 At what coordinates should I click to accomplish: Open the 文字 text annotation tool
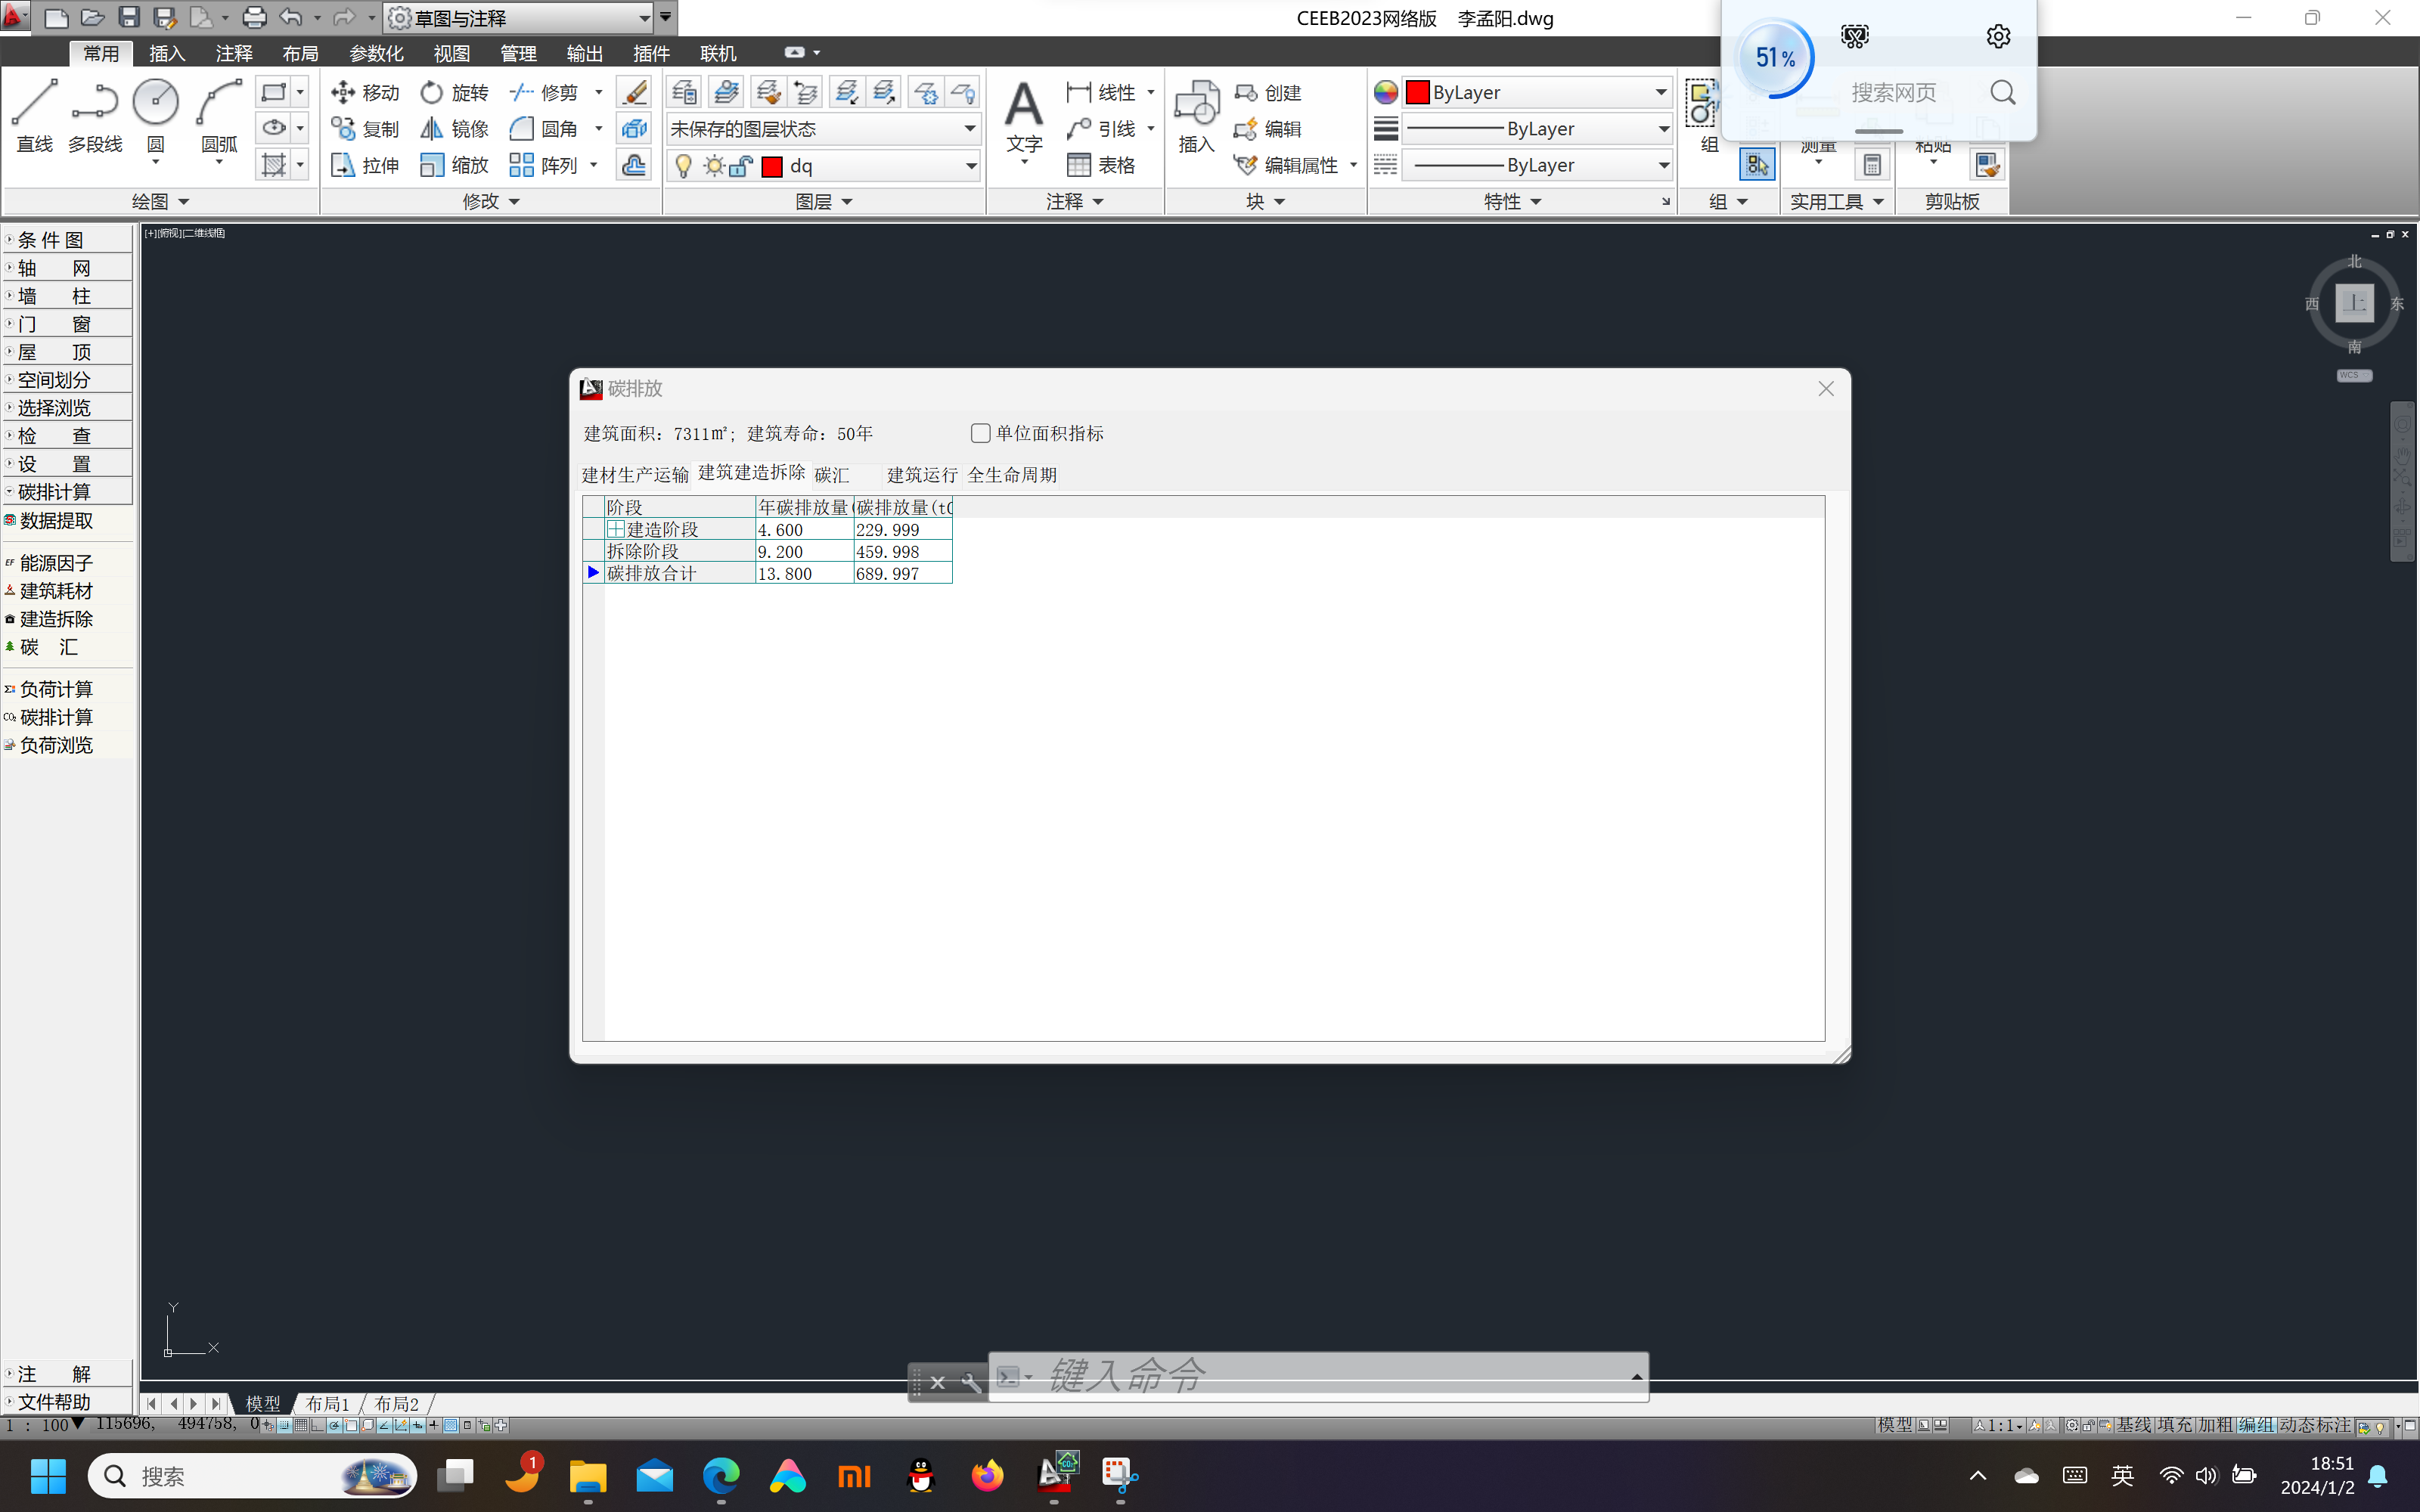1024,116
